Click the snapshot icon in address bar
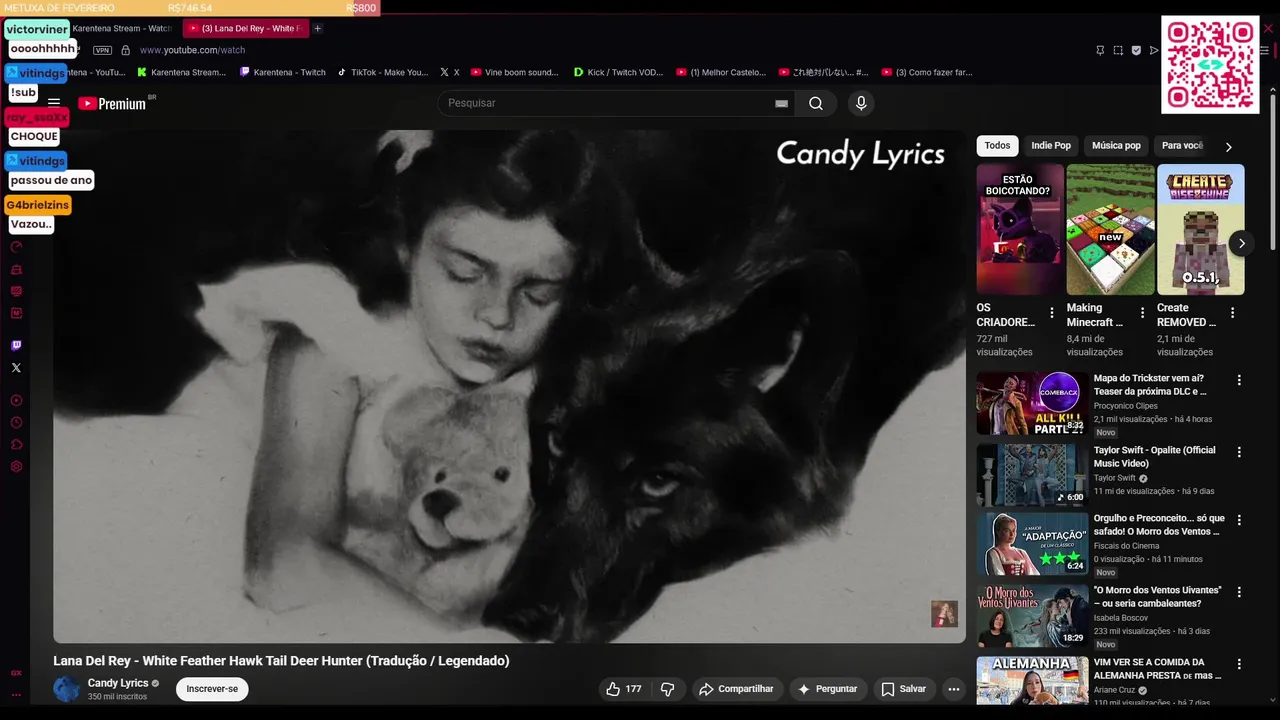This screenshot has width=1280, height=720. (x=1118, y=50)
